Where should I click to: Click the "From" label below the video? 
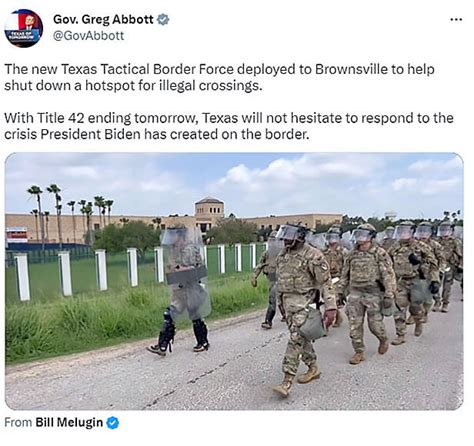pos(18,422)
